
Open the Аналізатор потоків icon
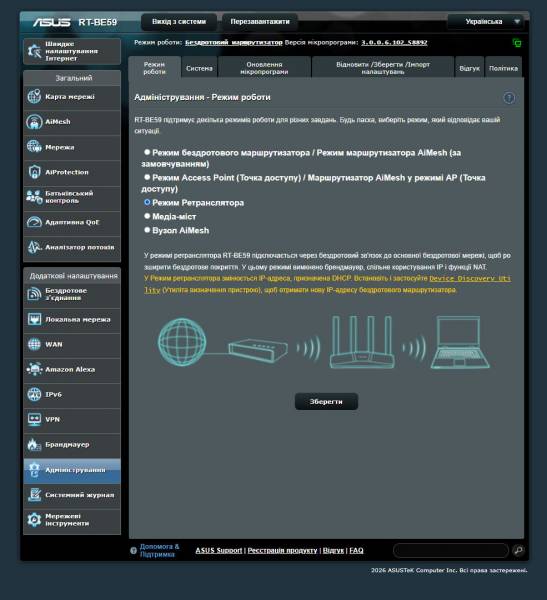point(34,247)
